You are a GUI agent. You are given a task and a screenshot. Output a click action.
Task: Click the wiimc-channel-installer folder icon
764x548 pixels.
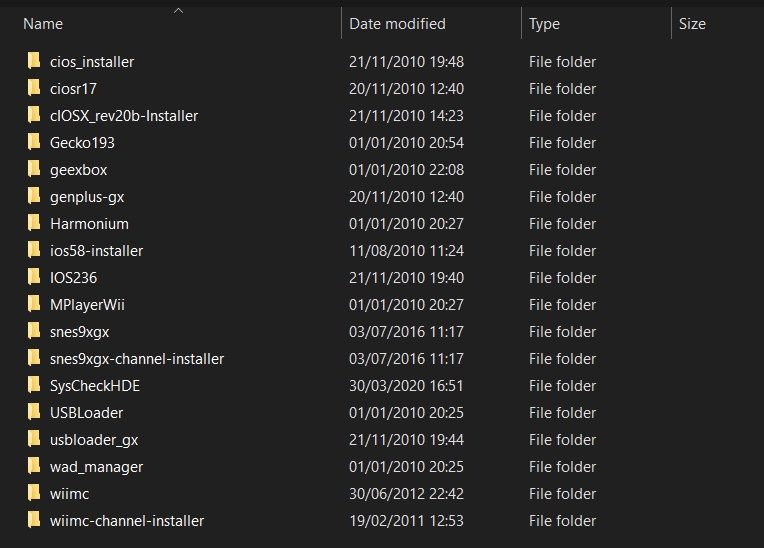coord(34,520)
